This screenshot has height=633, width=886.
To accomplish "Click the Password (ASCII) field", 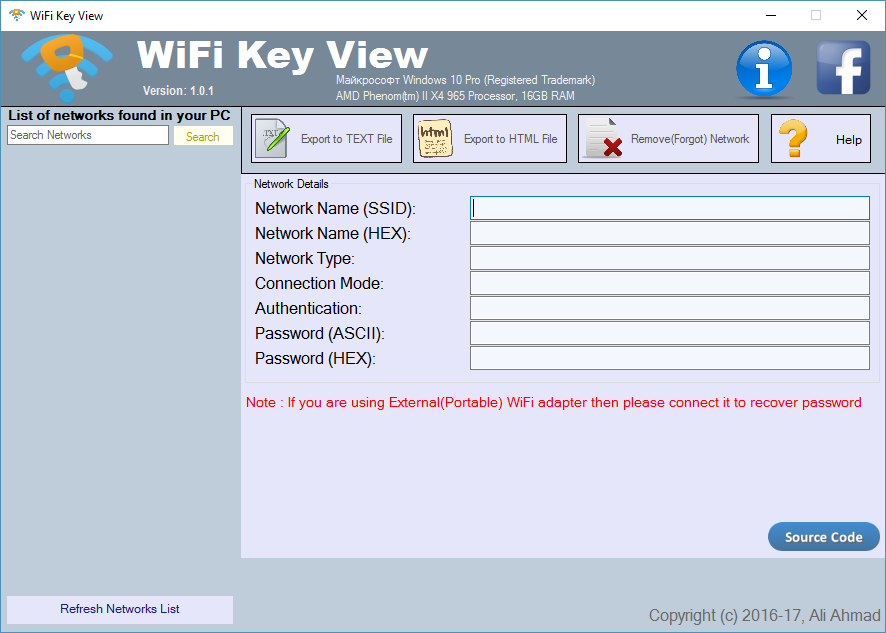I will click(670, 333).
